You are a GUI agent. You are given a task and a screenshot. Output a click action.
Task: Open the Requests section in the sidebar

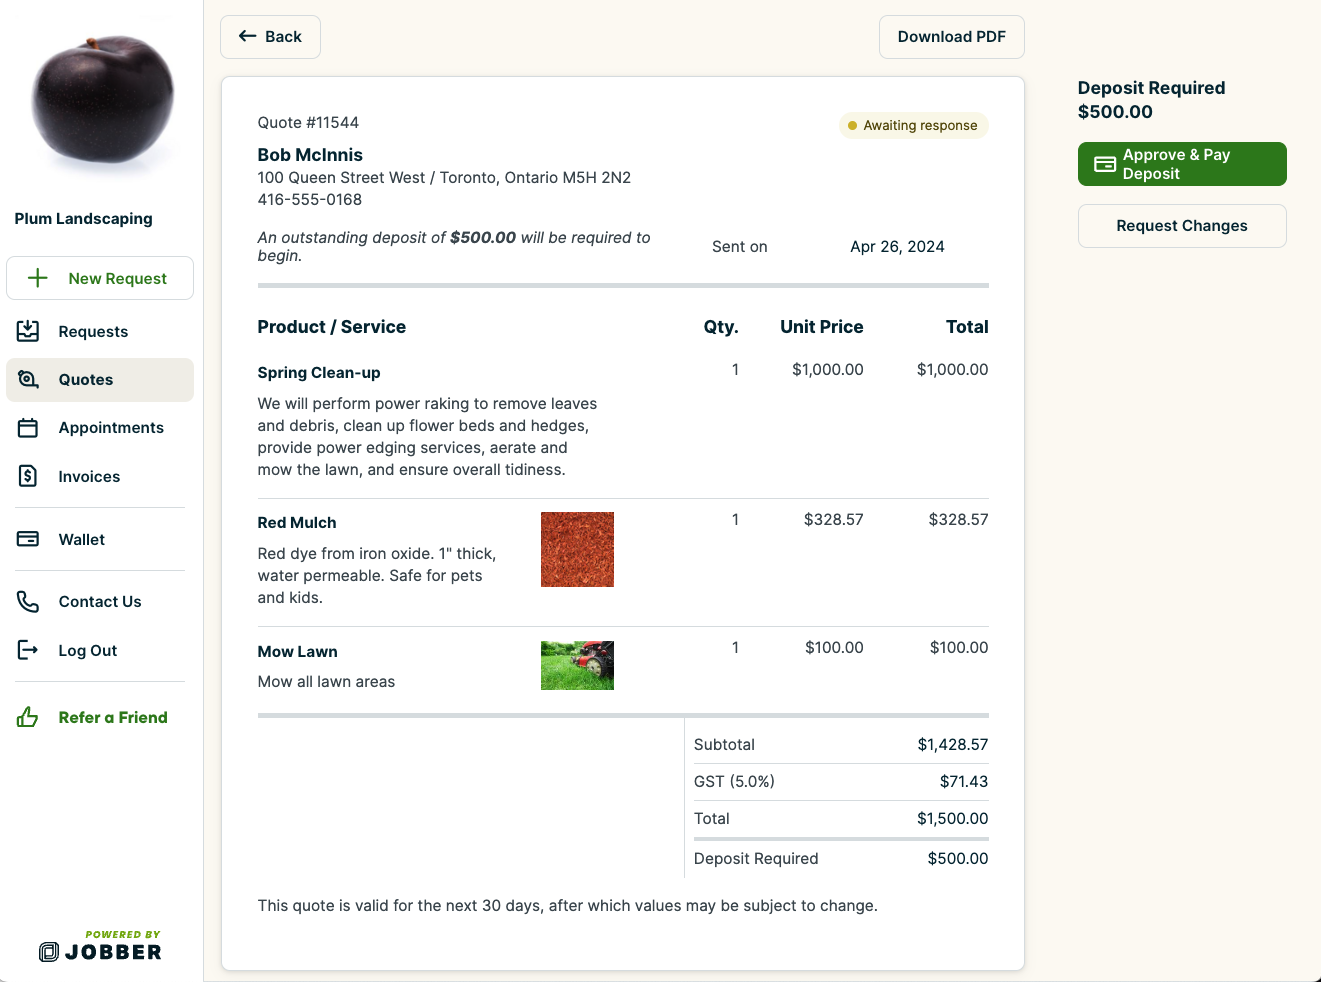coord(29,331)
